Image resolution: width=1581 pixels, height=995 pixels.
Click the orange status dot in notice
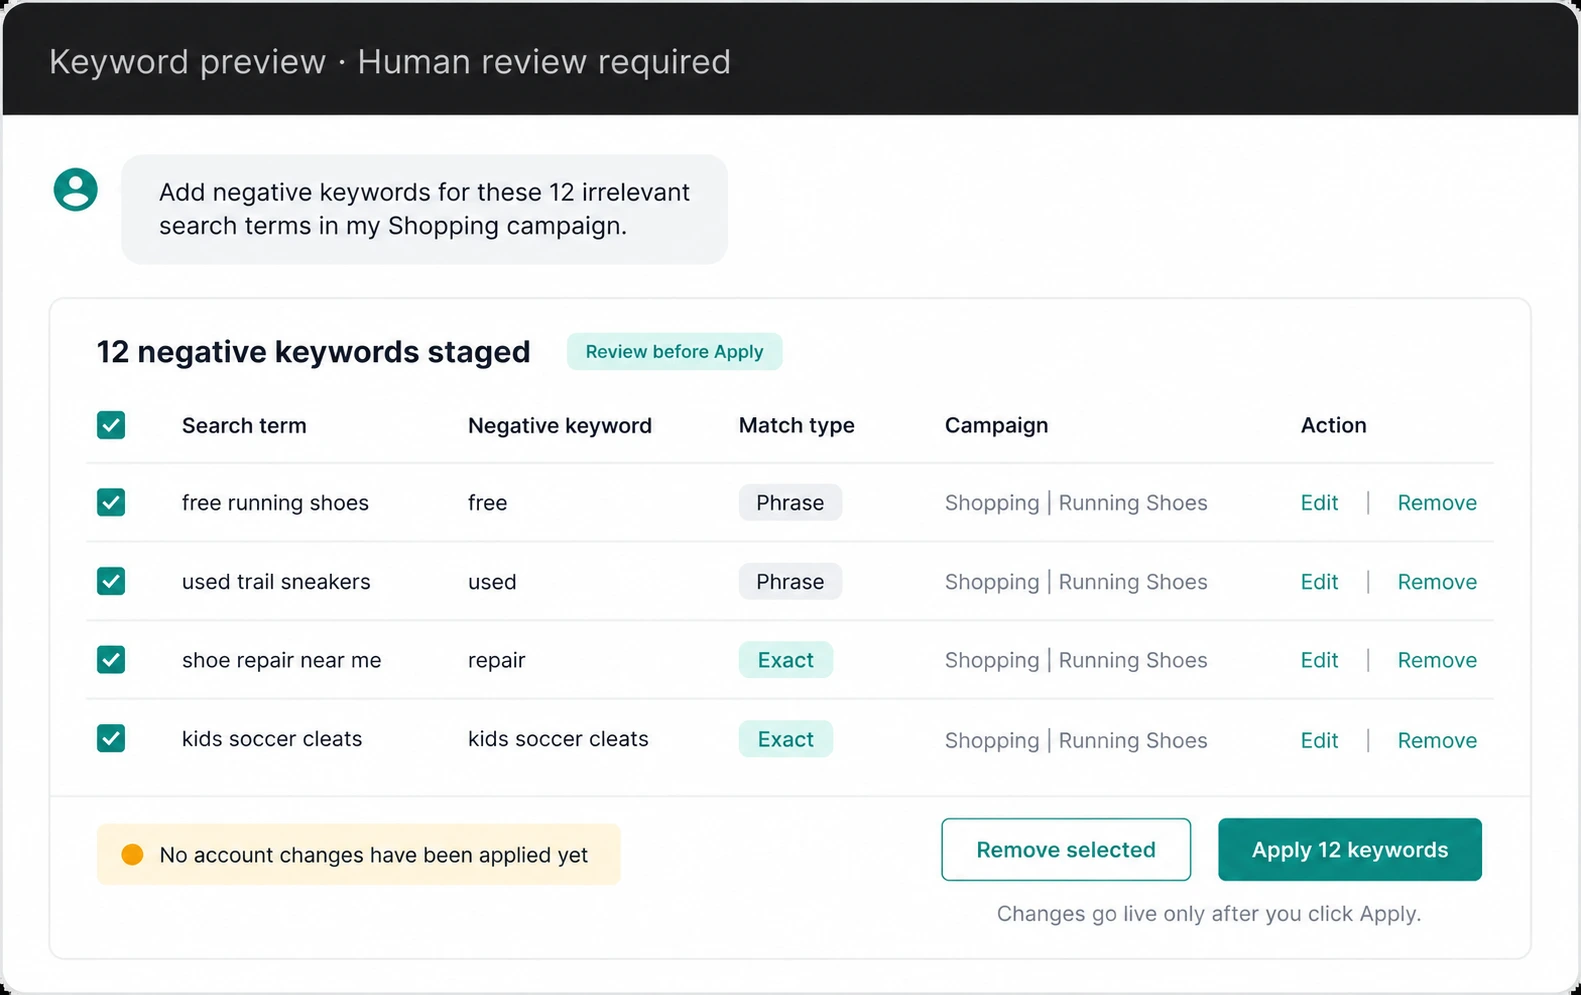click(132, 855)
